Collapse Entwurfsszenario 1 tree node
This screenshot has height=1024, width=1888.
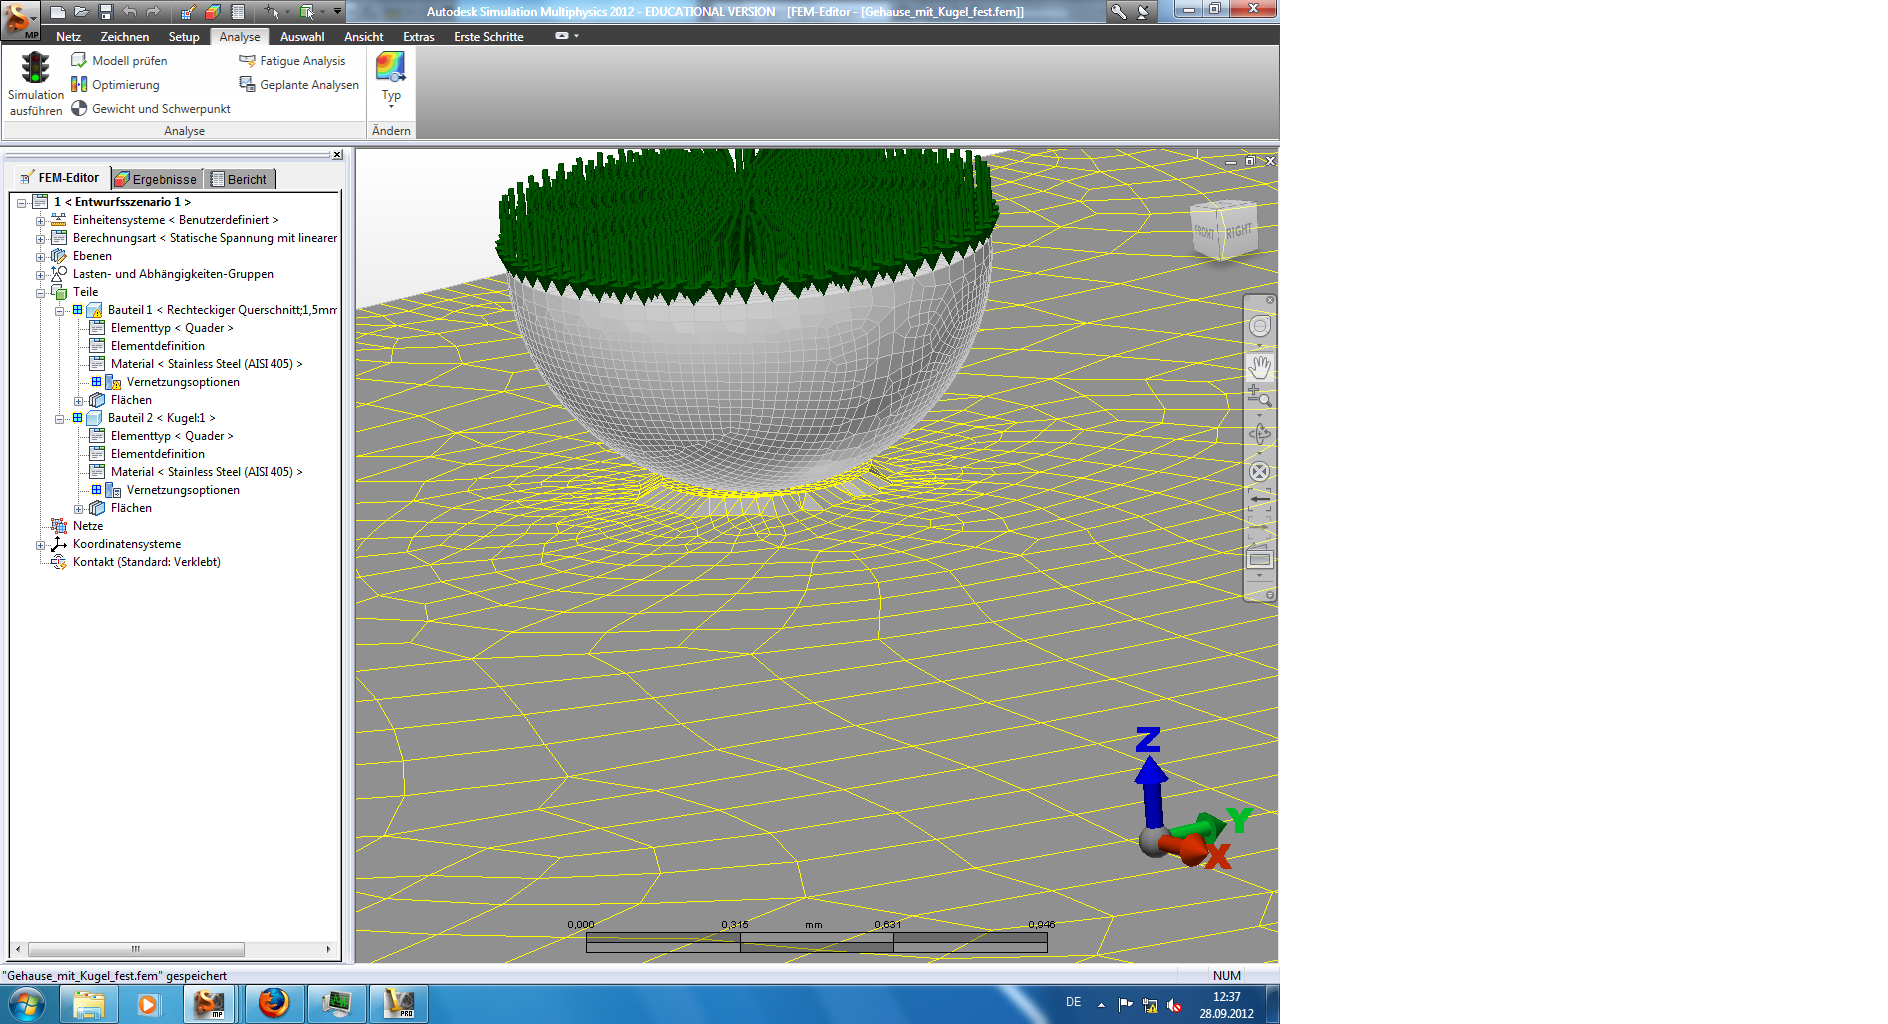coord(22,203)
